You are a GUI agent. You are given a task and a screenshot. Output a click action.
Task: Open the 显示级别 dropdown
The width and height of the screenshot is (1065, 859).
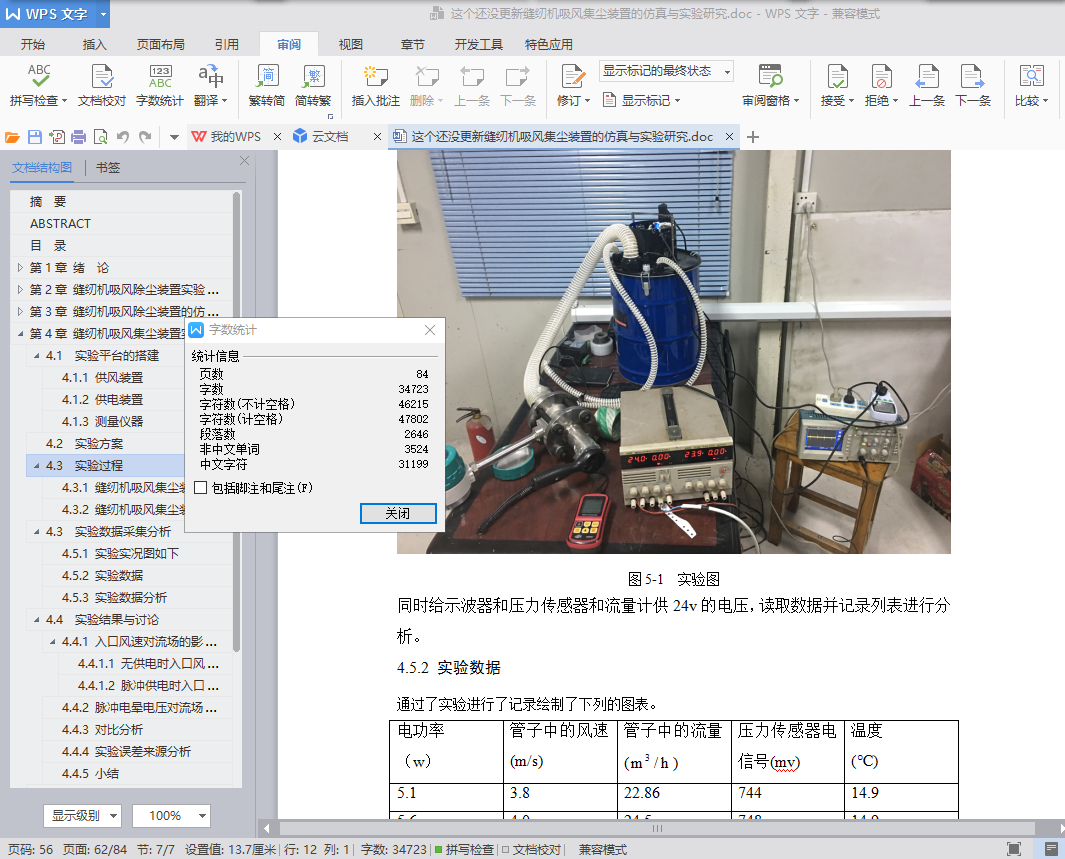(x=82, y=816)
